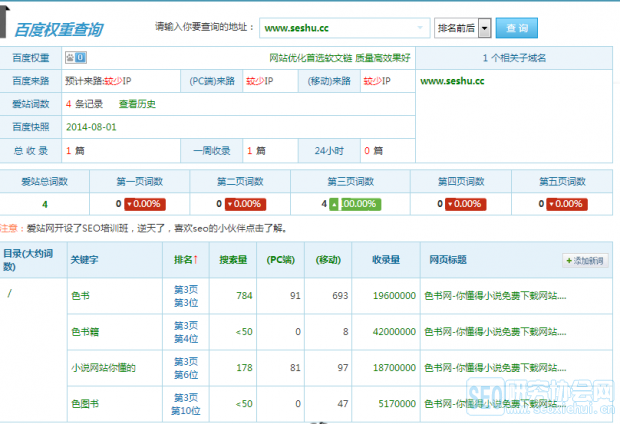
Task: Open the 查看历史 link
Action: click(x=137, y=104)
